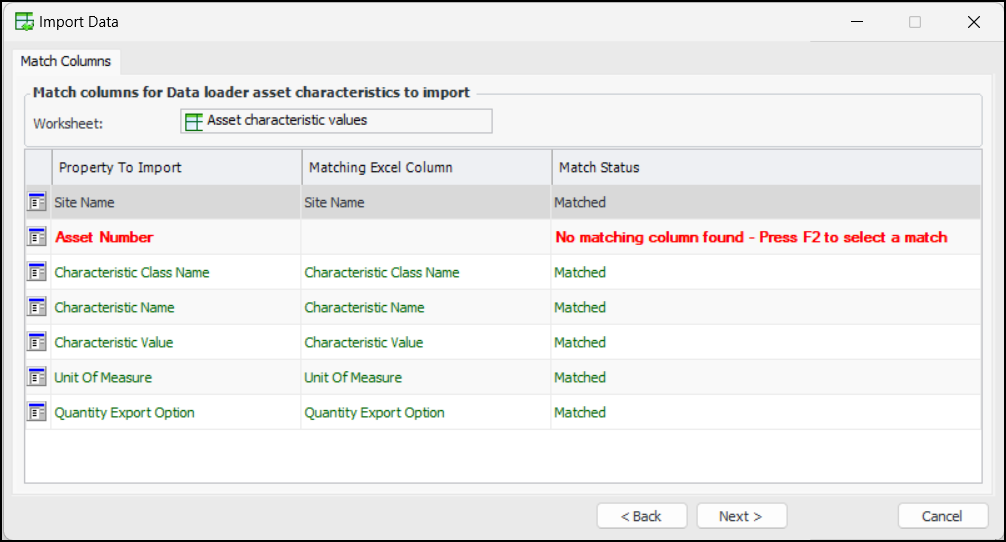Select the red No matching column found message

(751, 237)
